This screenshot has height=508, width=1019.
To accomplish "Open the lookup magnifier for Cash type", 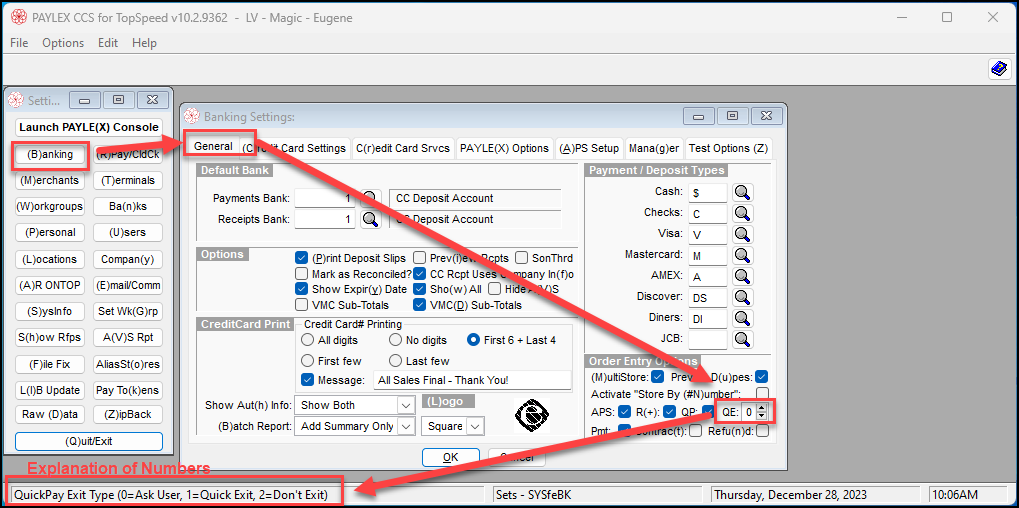I will (x=743, y=192).
